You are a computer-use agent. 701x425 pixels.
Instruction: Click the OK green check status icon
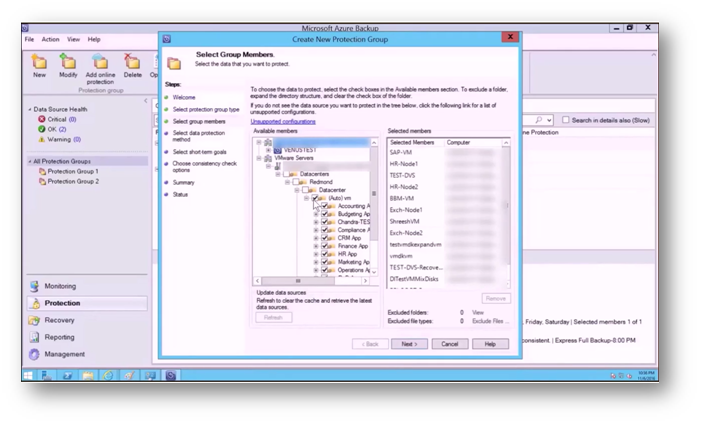coord(42,129)
